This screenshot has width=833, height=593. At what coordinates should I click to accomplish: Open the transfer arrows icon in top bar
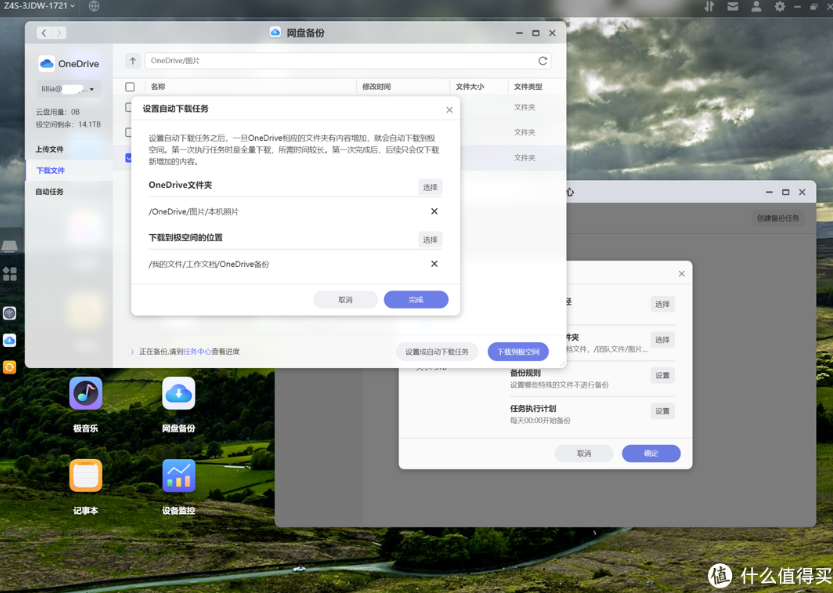709,6
